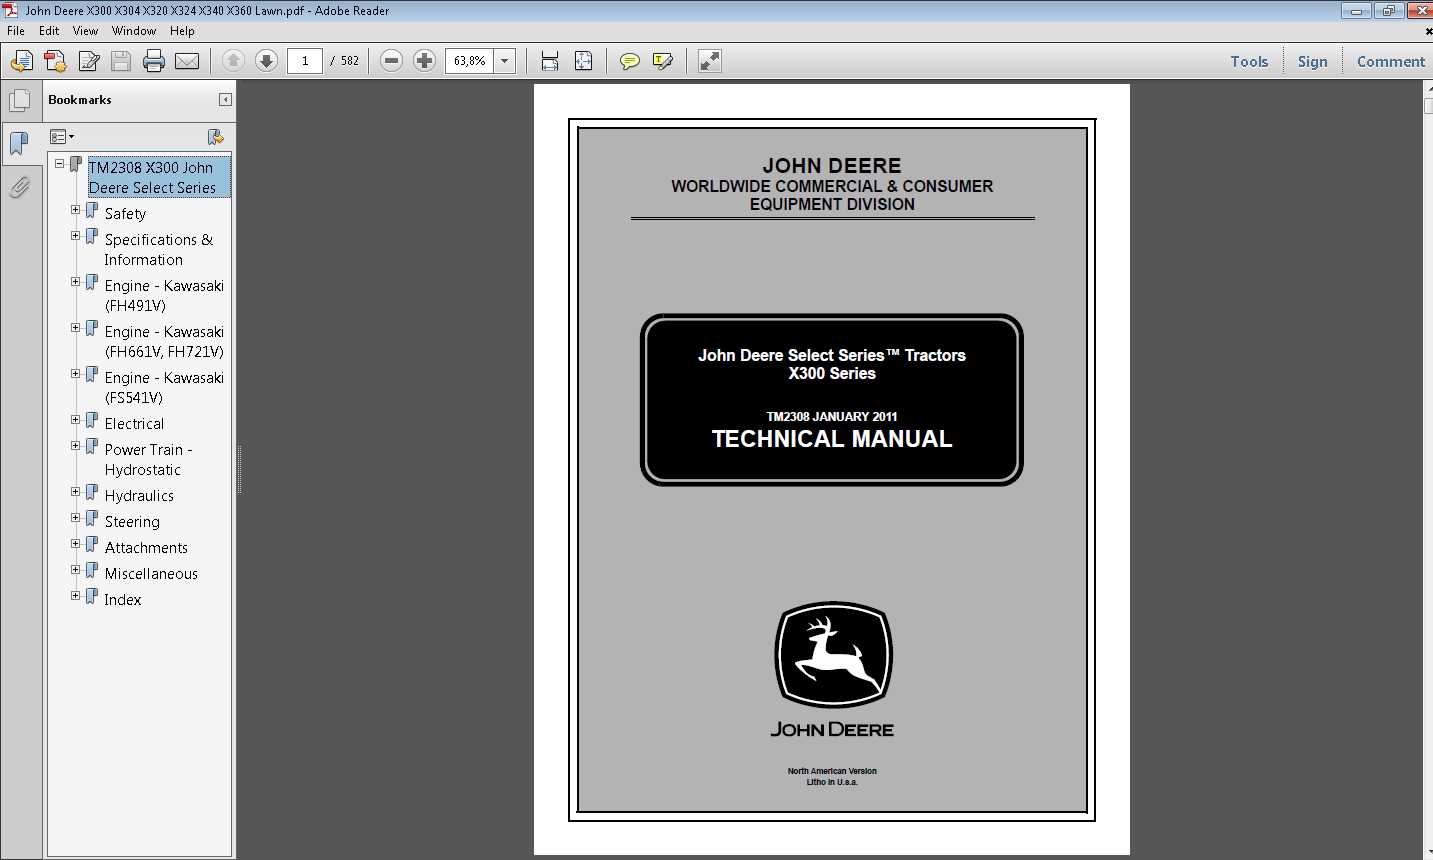The width and height of the screenshot is (1433, 860).
Task: Click the Convert file to PDF icon
Action: click(55, 61)
